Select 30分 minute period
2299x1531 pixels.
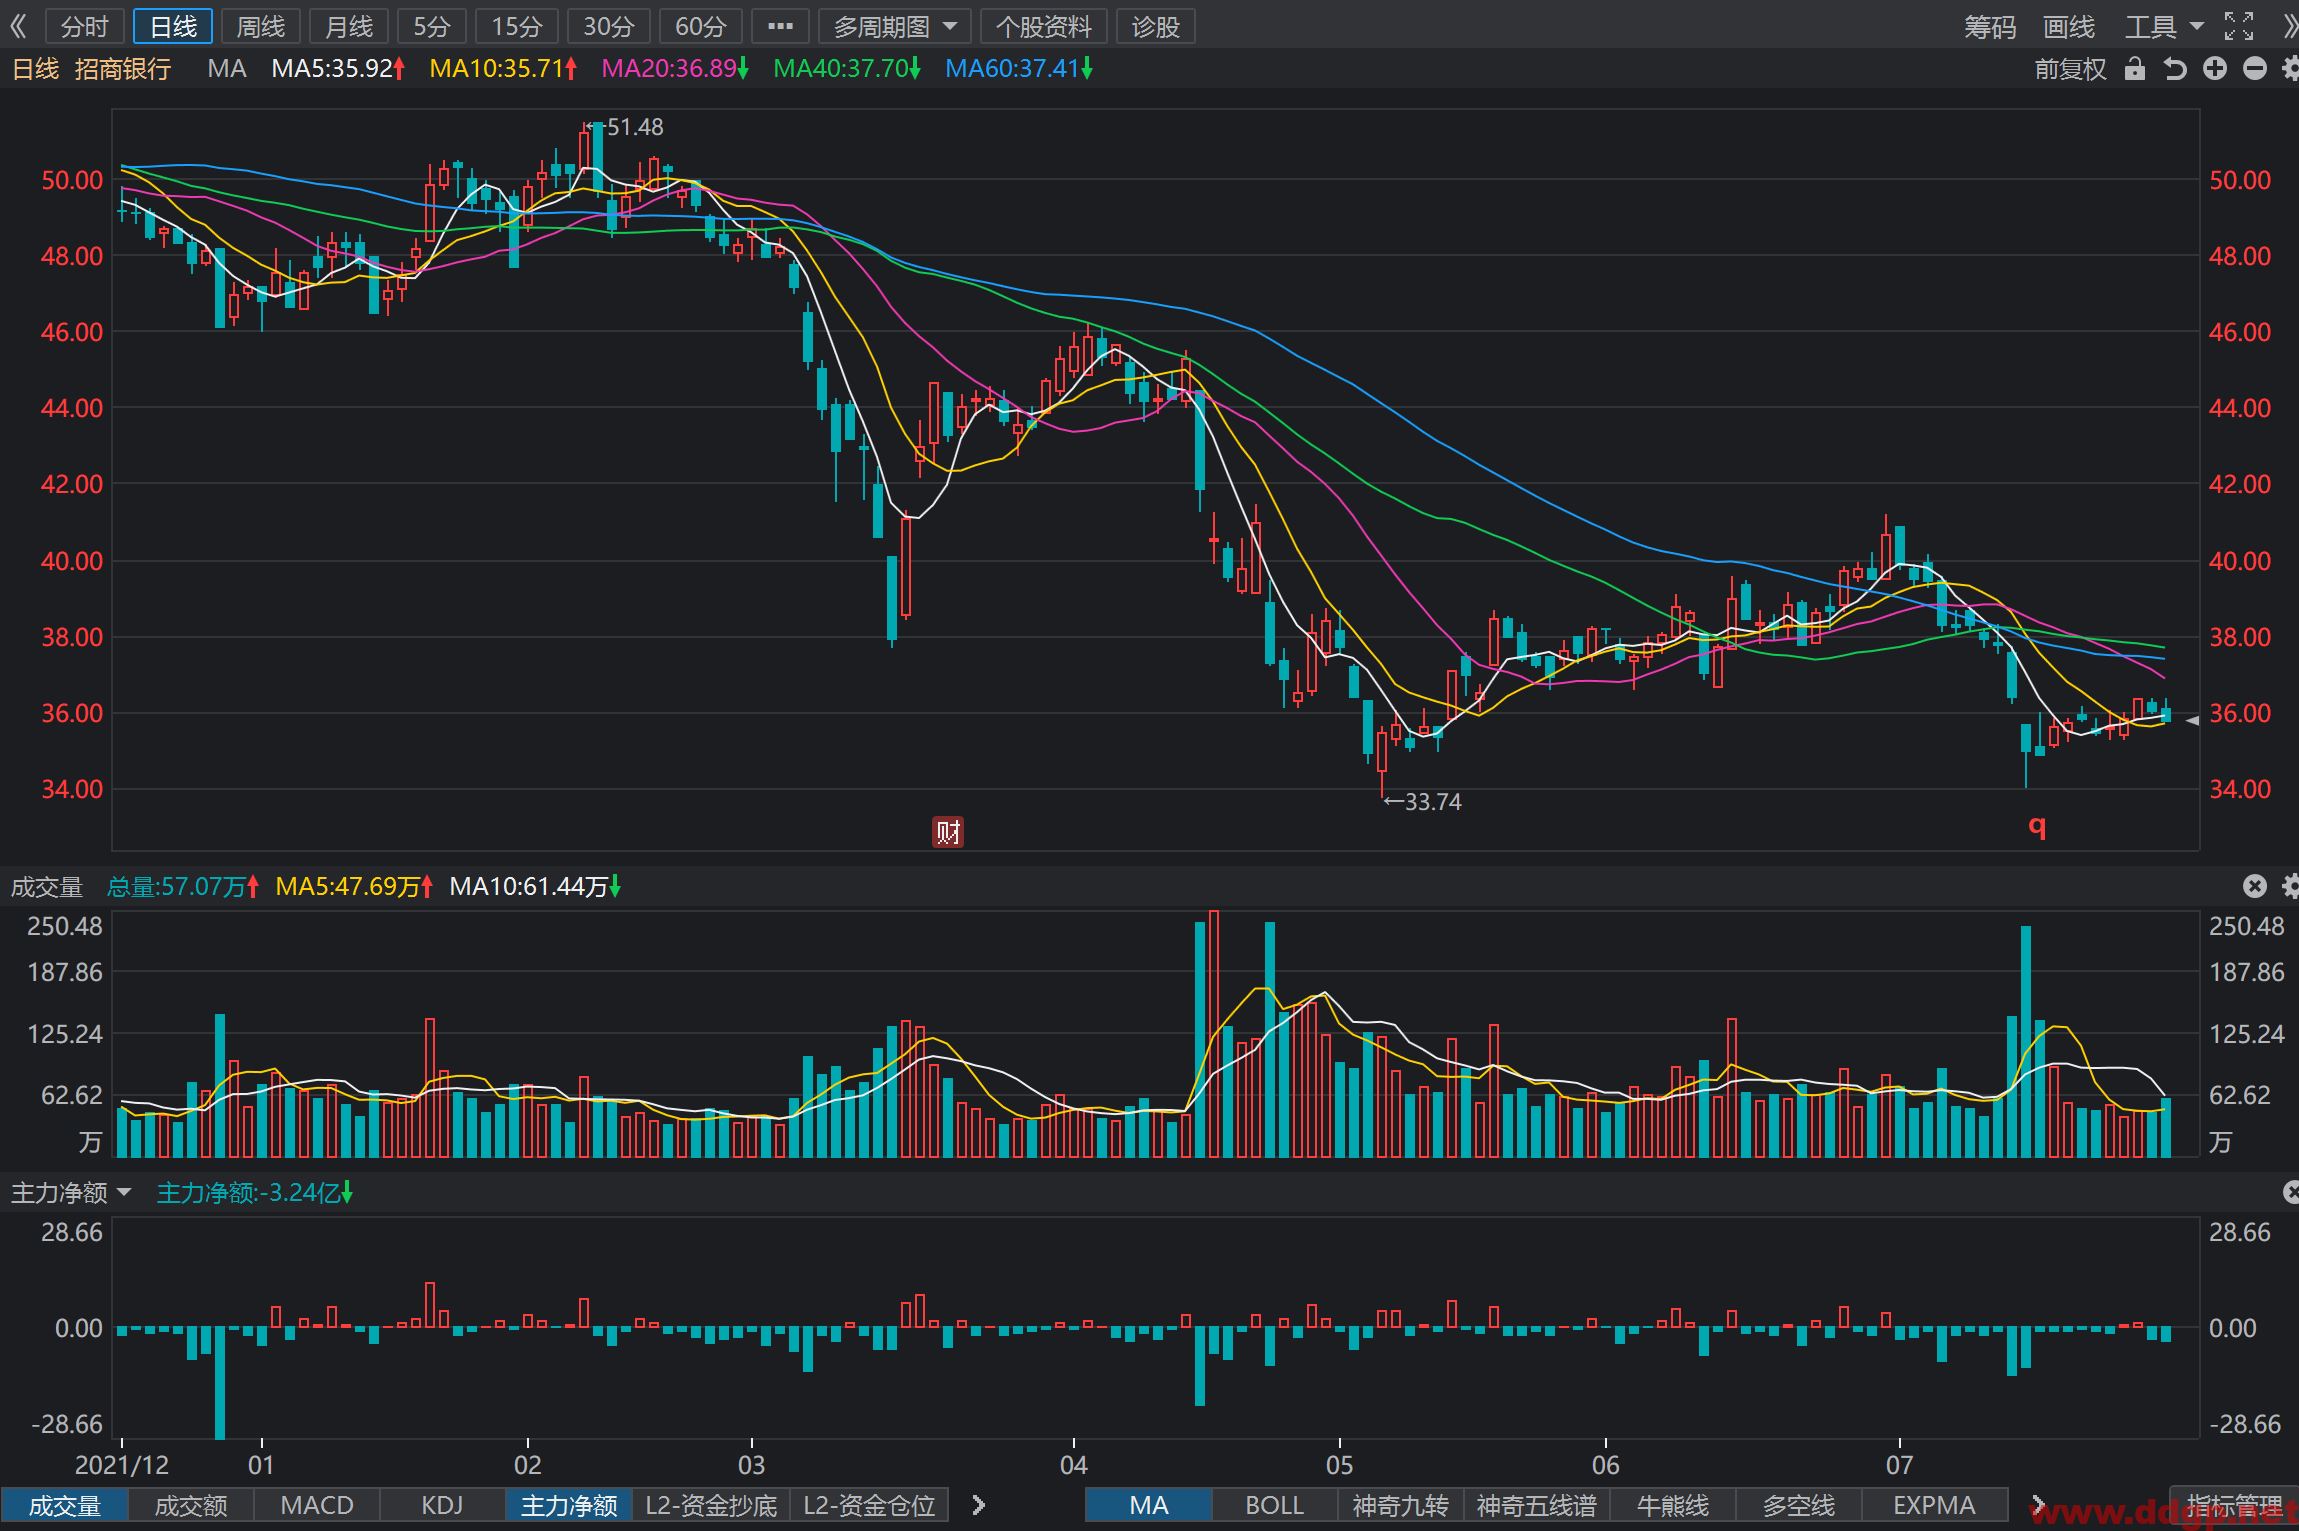[x=609, y=26]
